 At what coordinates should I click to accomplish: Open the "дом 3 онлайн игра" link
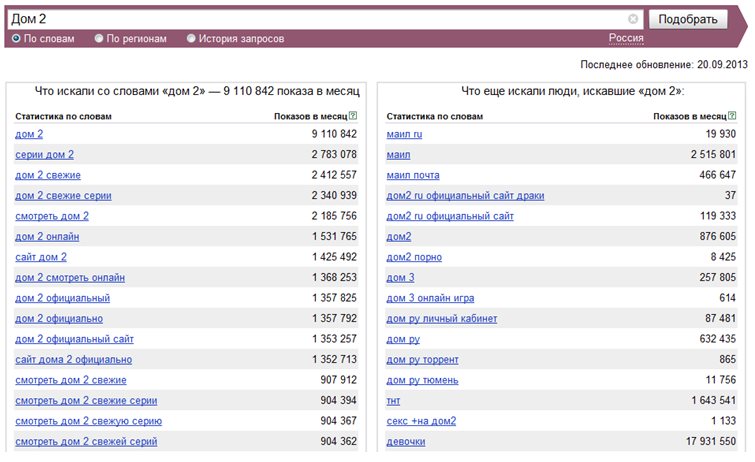point(430,298)
